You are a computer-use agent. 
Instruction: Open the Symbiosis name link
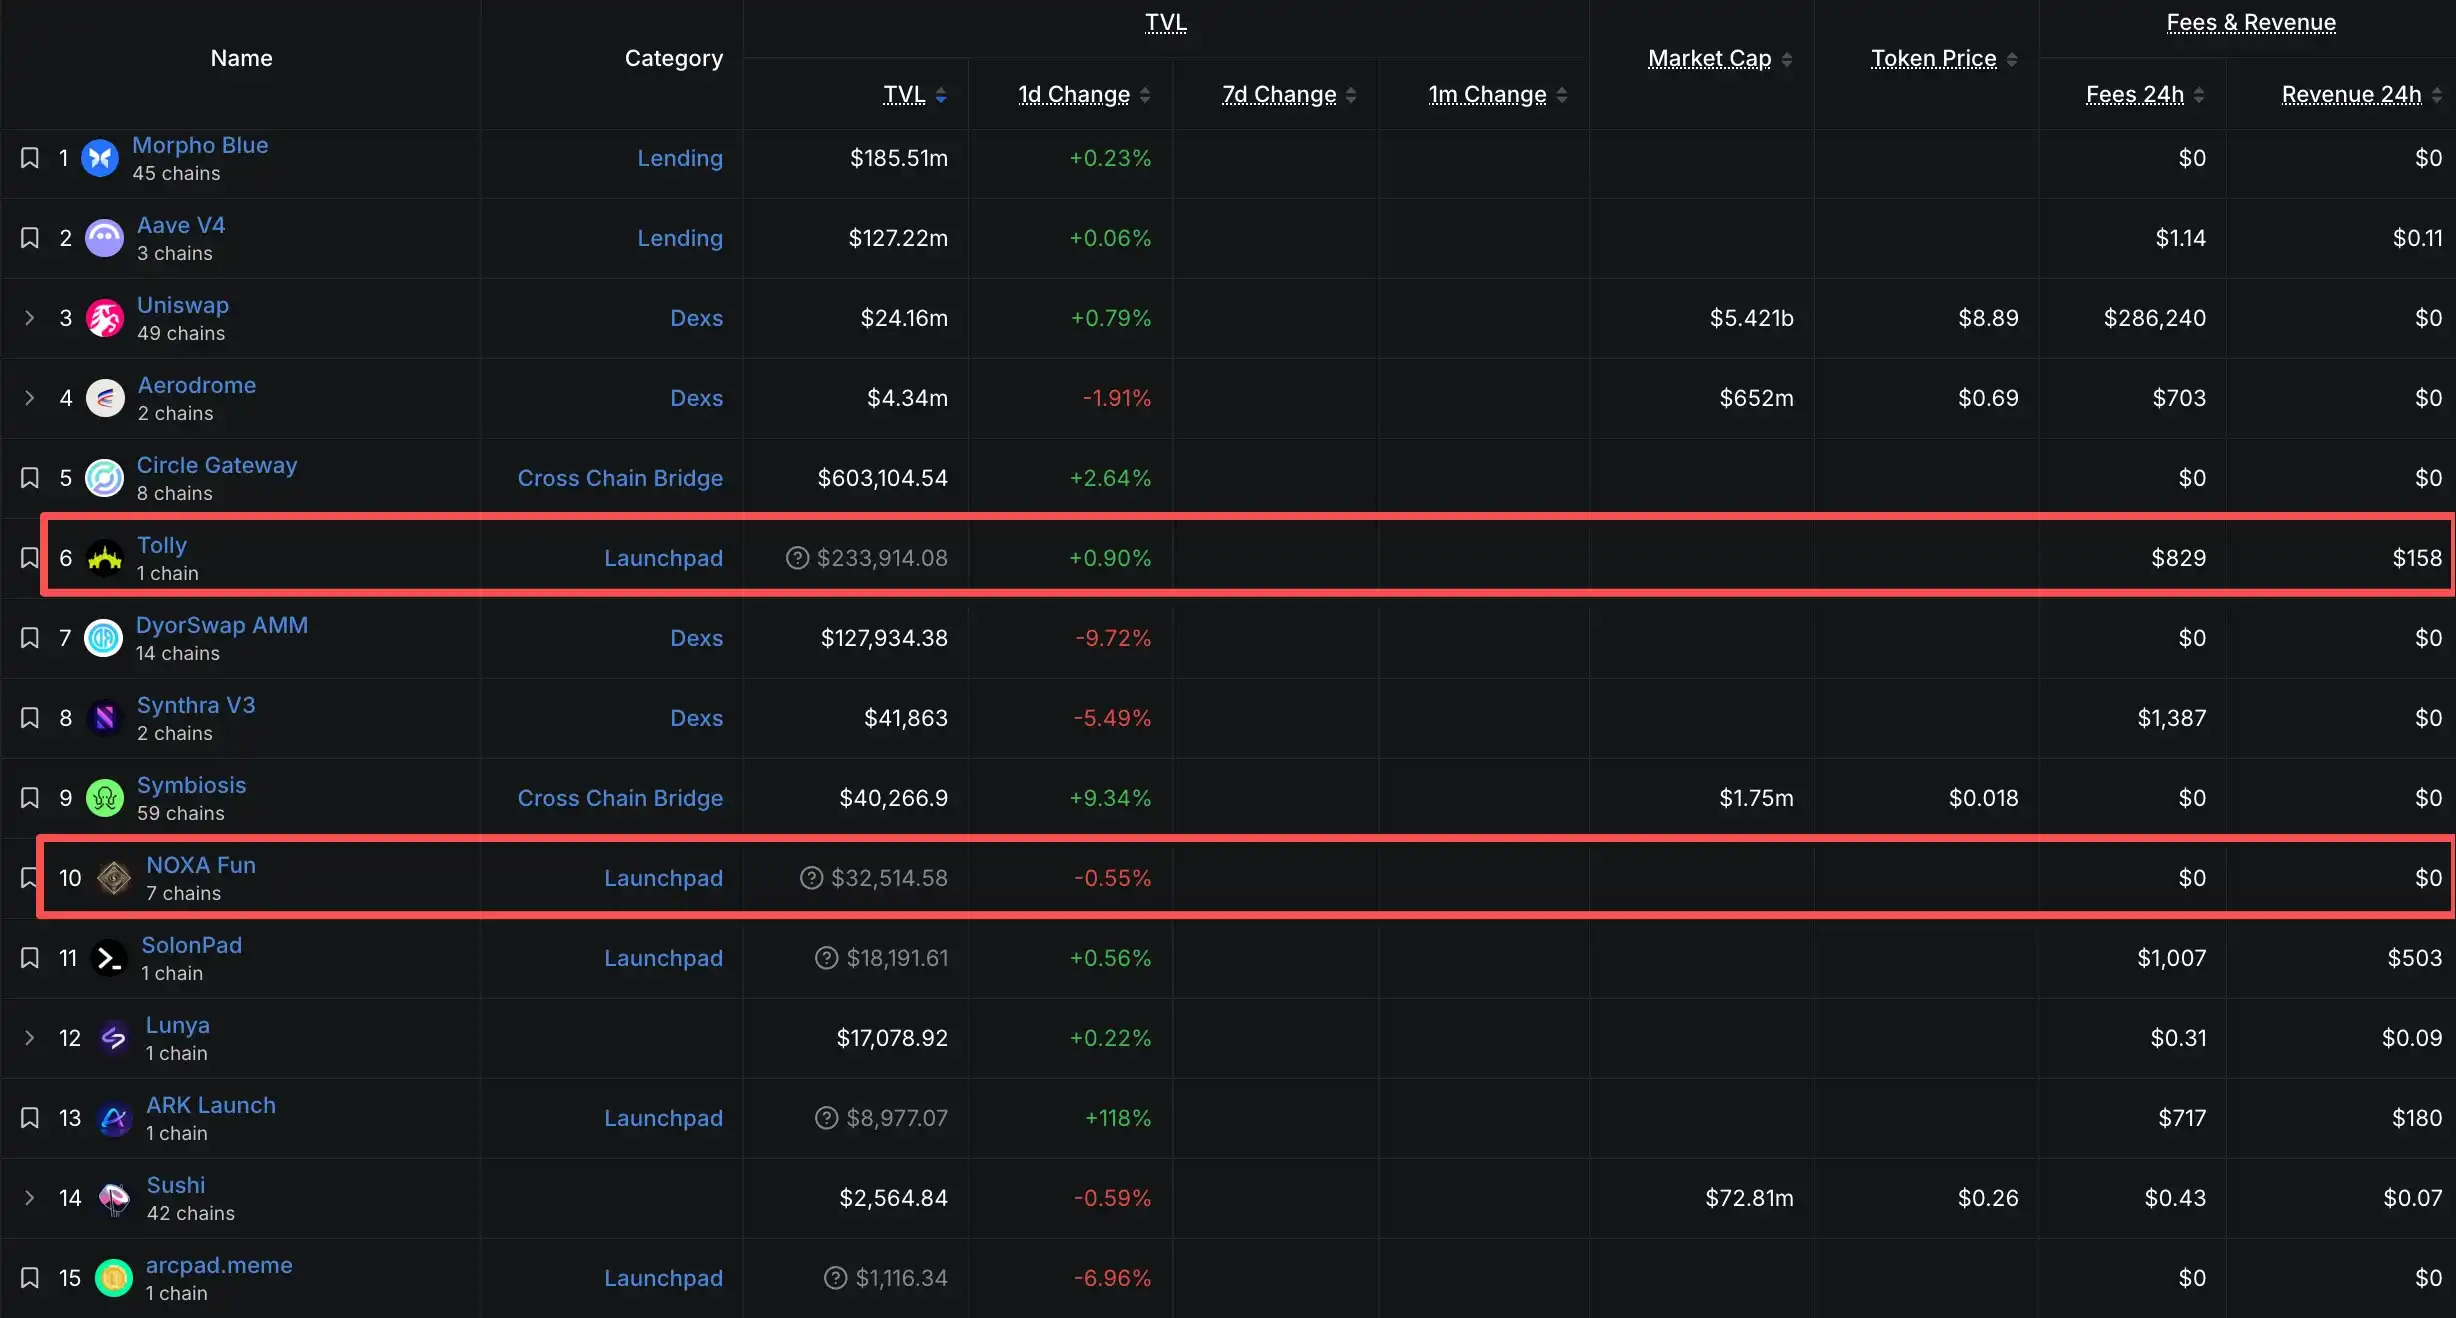click(x=192, y=785)
